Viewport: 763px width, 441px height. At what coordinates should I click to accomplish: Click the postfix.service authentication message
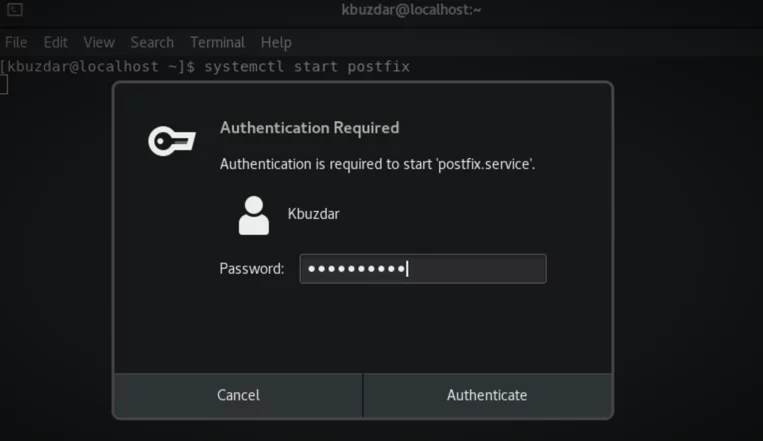click(377, 164)
